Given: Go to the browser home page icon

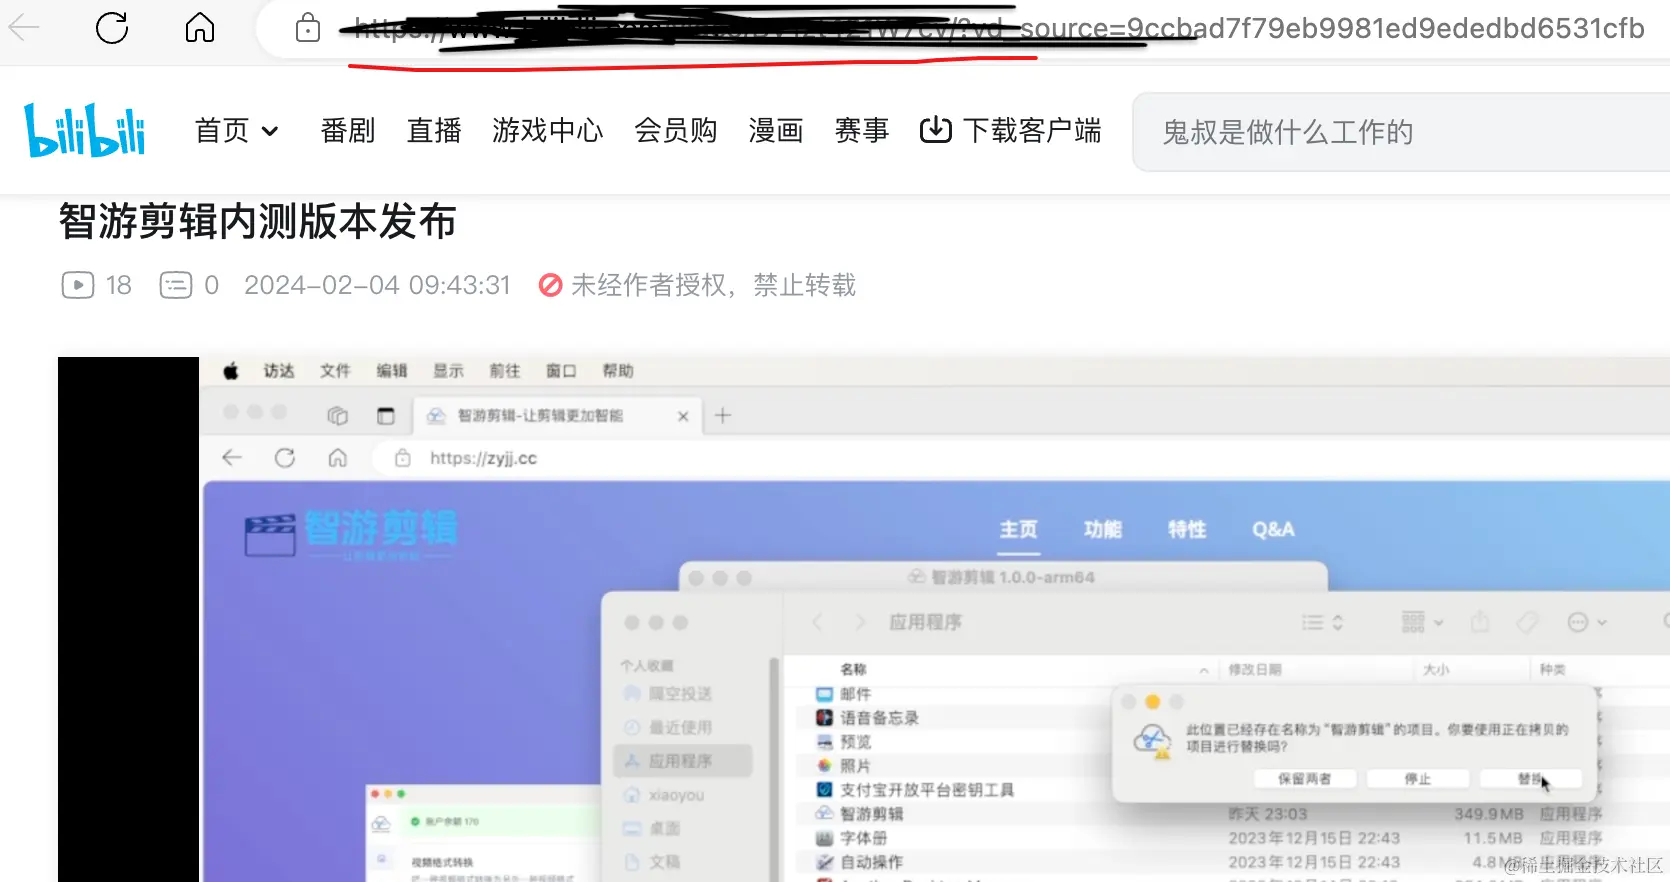Looking at the screenshot, I should [200, 27].
